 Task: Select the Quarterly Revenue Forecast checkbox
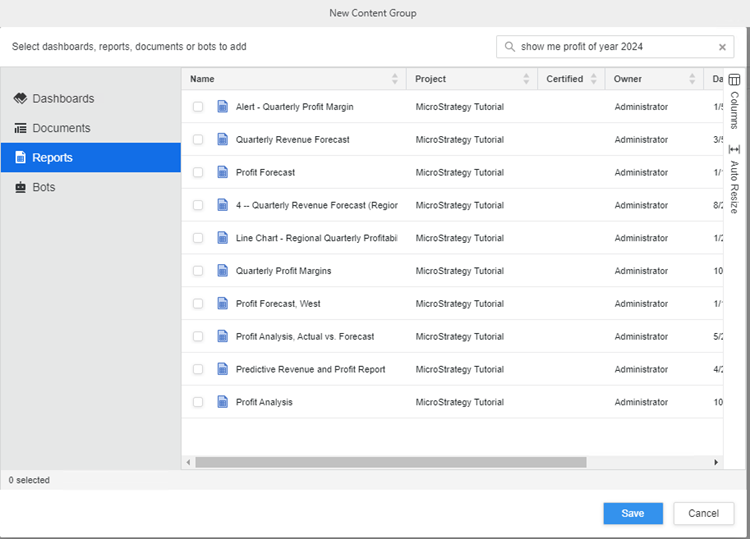point(198,140)
